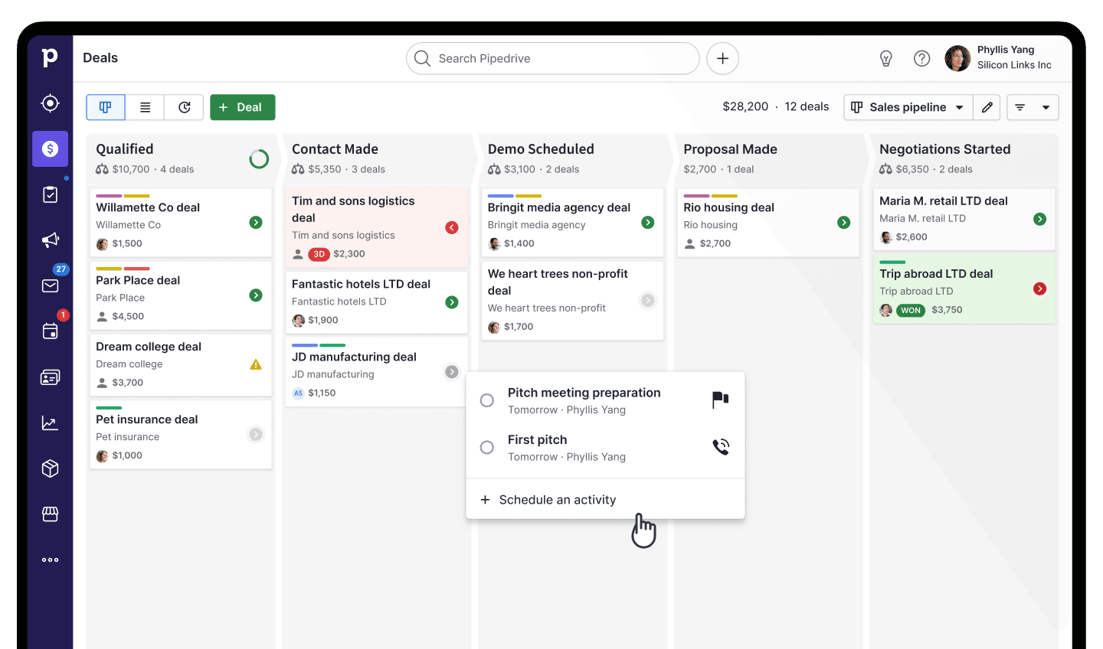Click the lightbulb Sales Assistant icon

(x=885, y=59)
